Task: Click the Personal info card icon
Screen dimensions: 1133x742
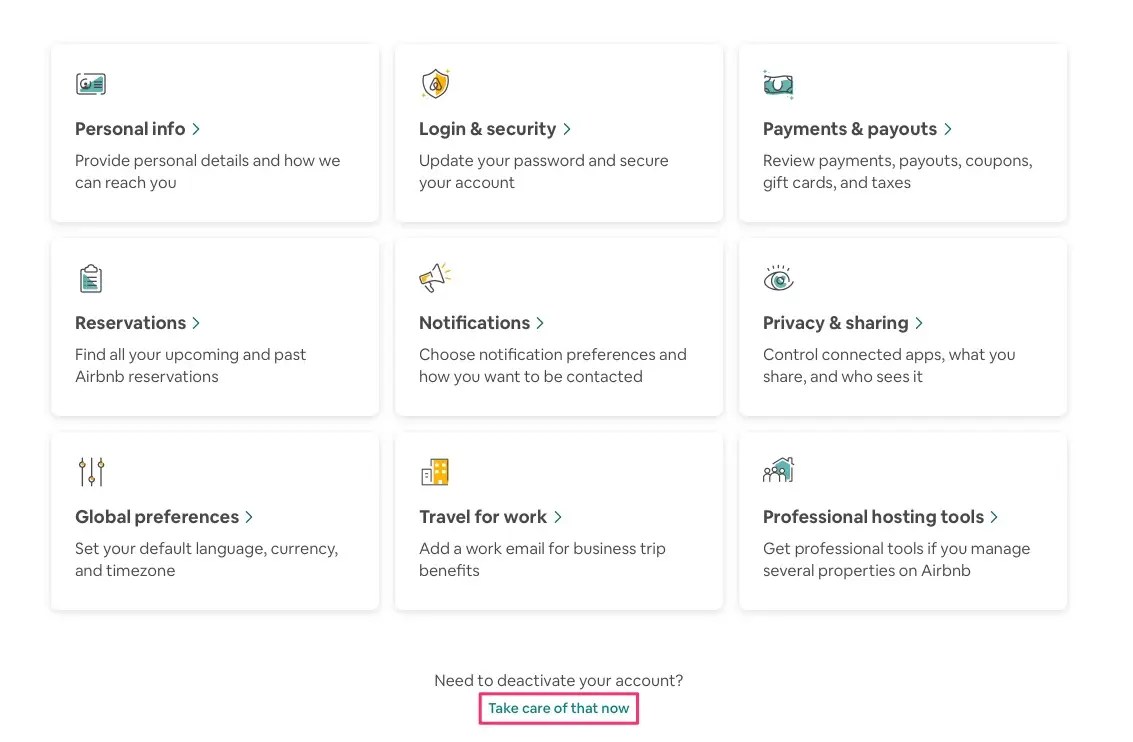Action: [90, 84]
